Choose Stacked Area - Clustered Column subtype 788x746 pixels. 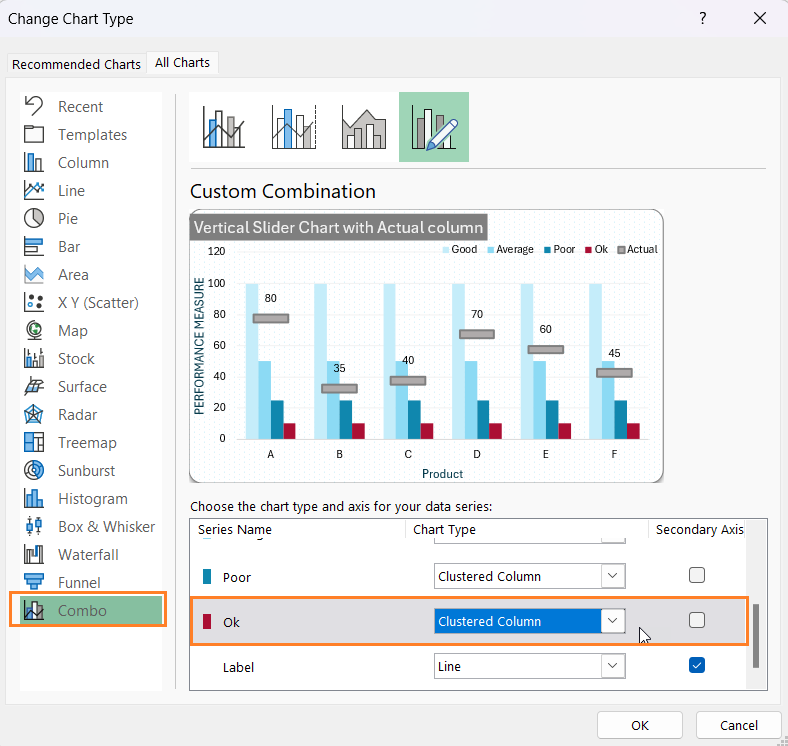[x=364, y=127]
